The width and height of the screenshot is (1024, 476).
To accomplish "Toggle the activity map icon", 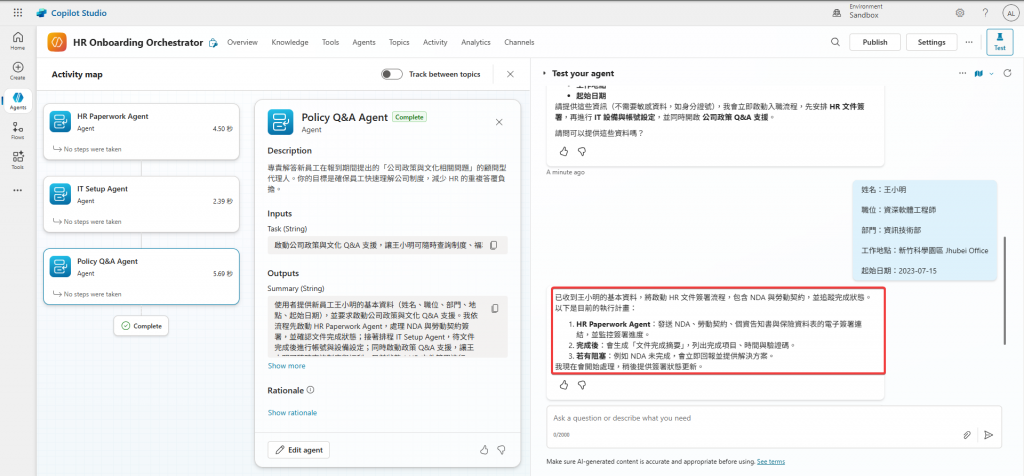I will (978, 74).
